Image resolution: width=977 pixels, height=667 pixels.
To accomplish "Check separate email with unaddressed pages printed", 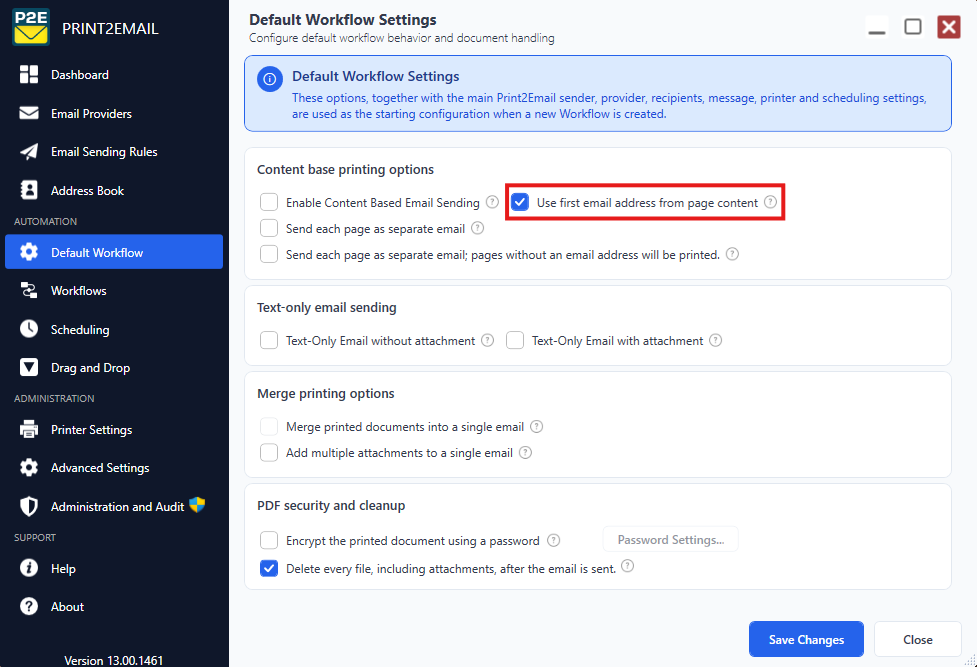I will click(269, 254).
